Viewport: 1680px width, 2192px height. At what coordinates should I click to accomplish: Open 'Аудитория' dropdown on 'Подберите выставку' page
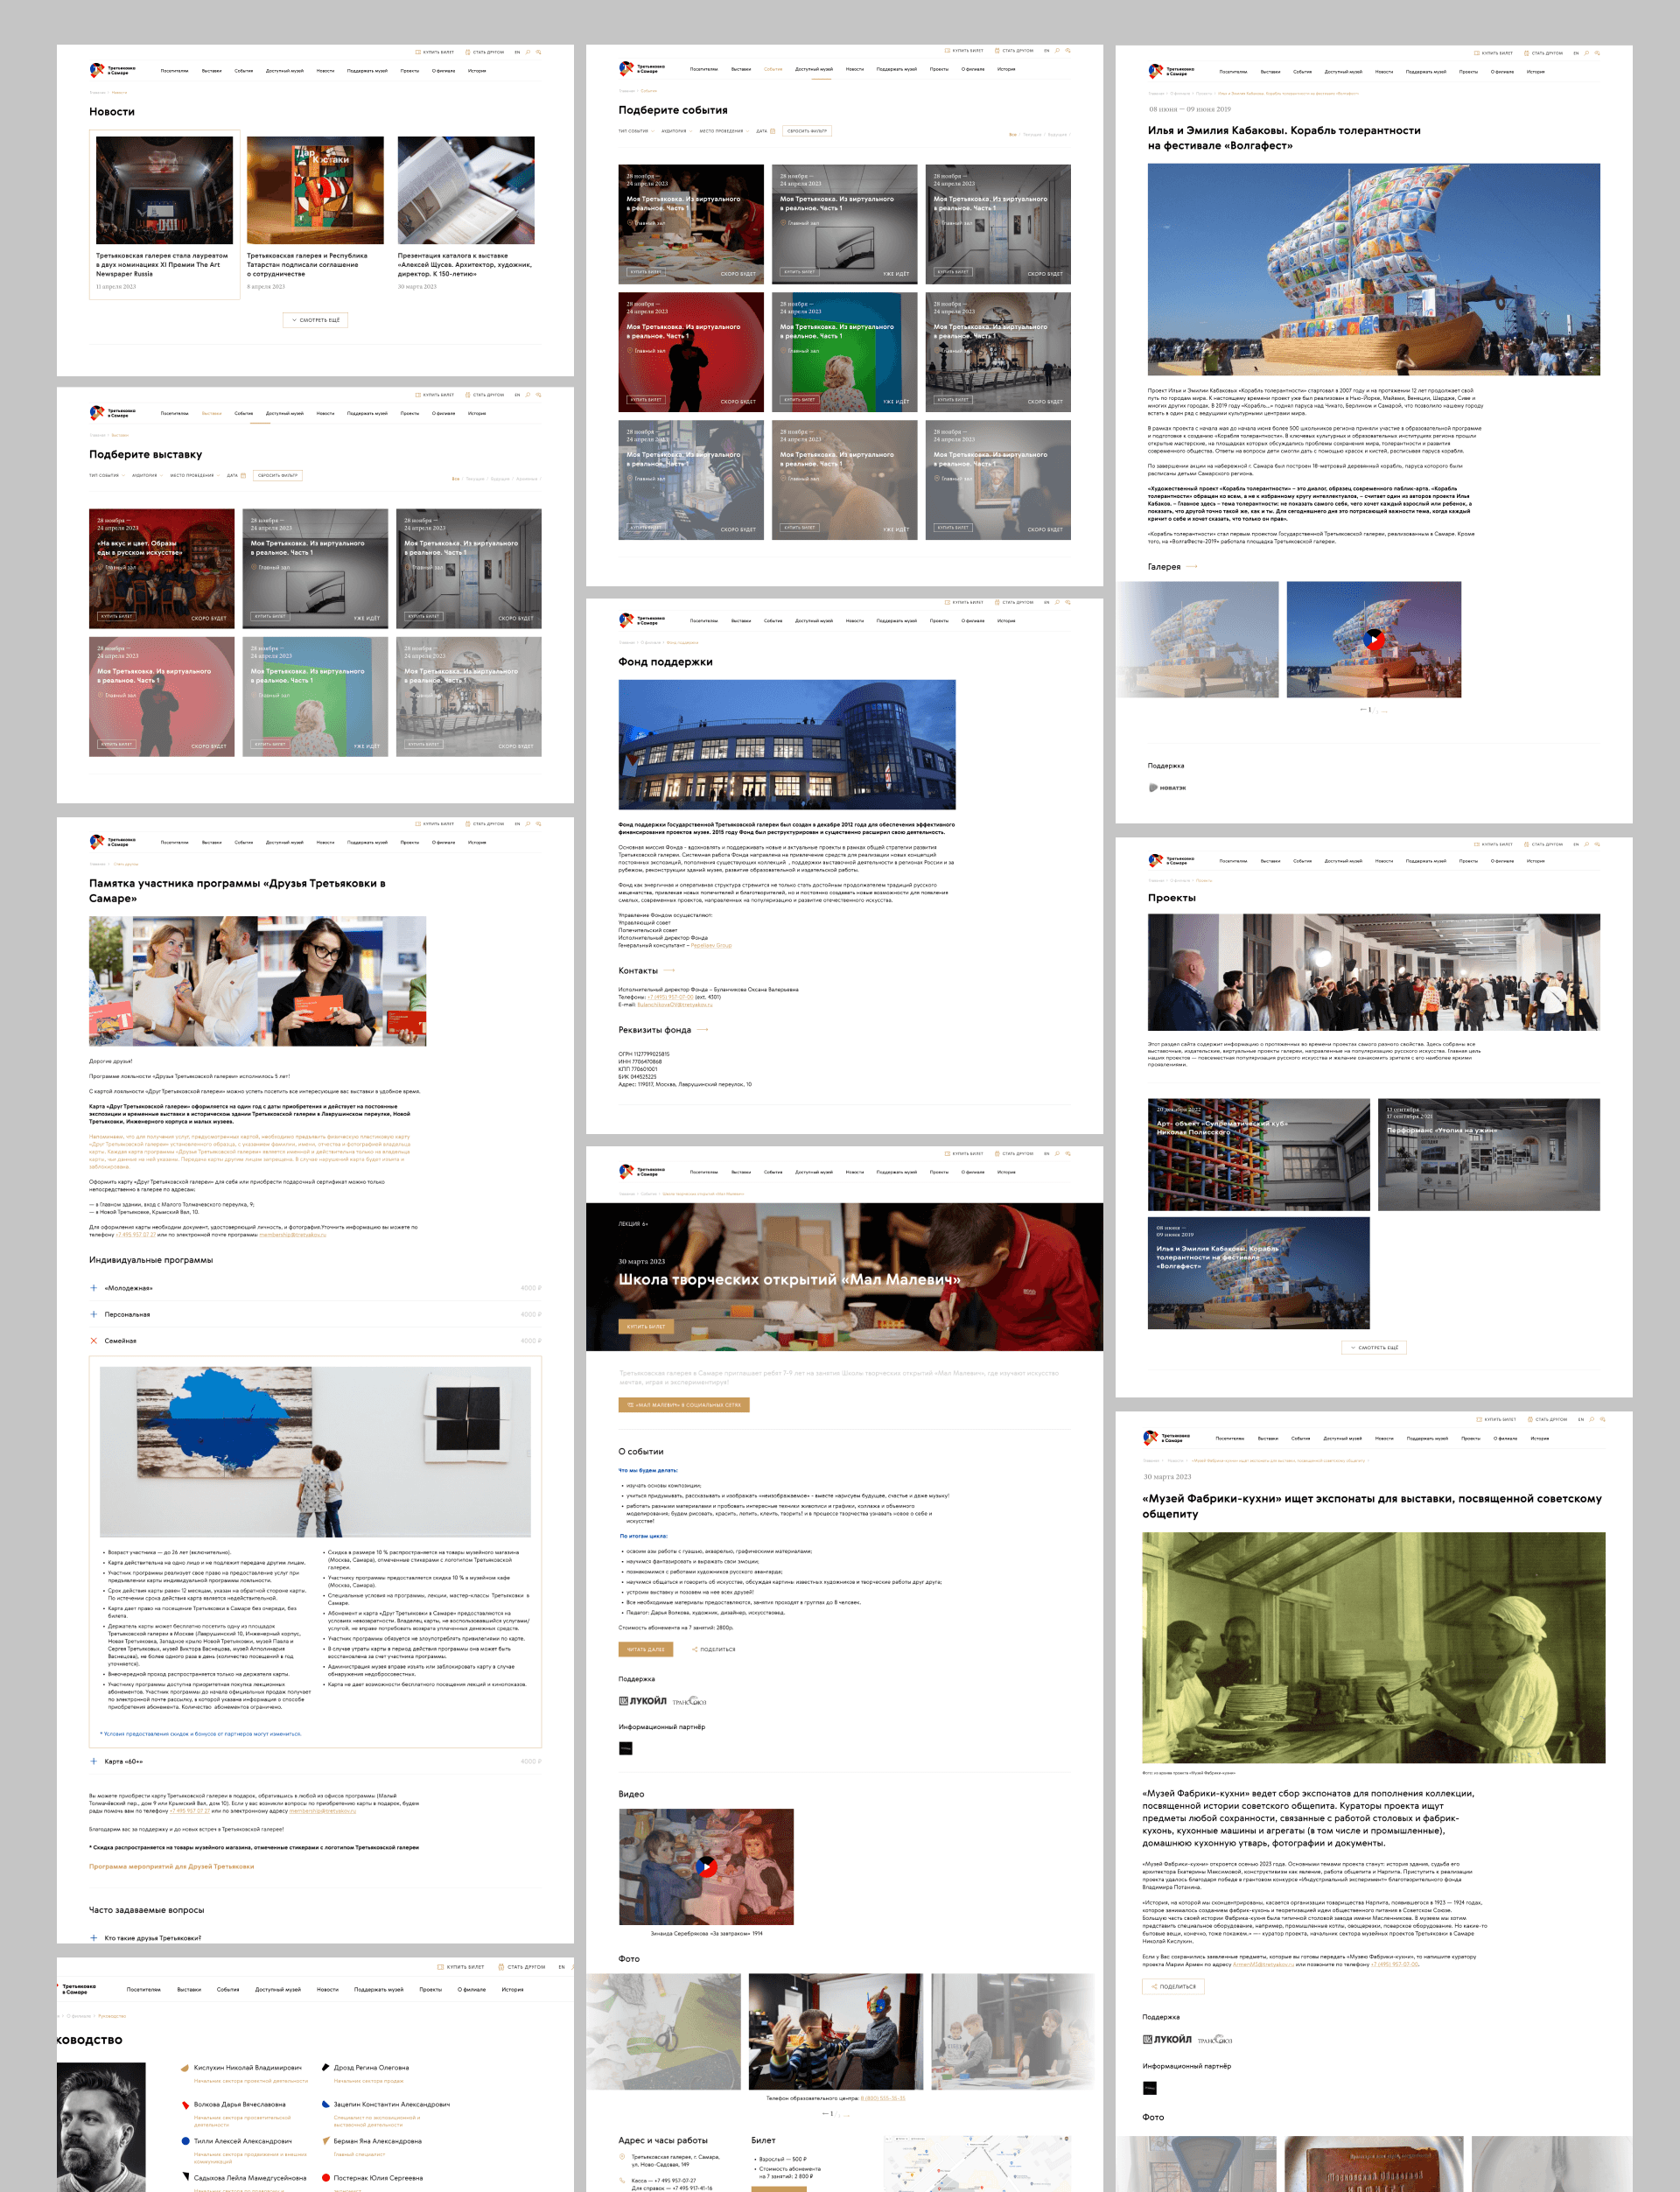(147, 475)
